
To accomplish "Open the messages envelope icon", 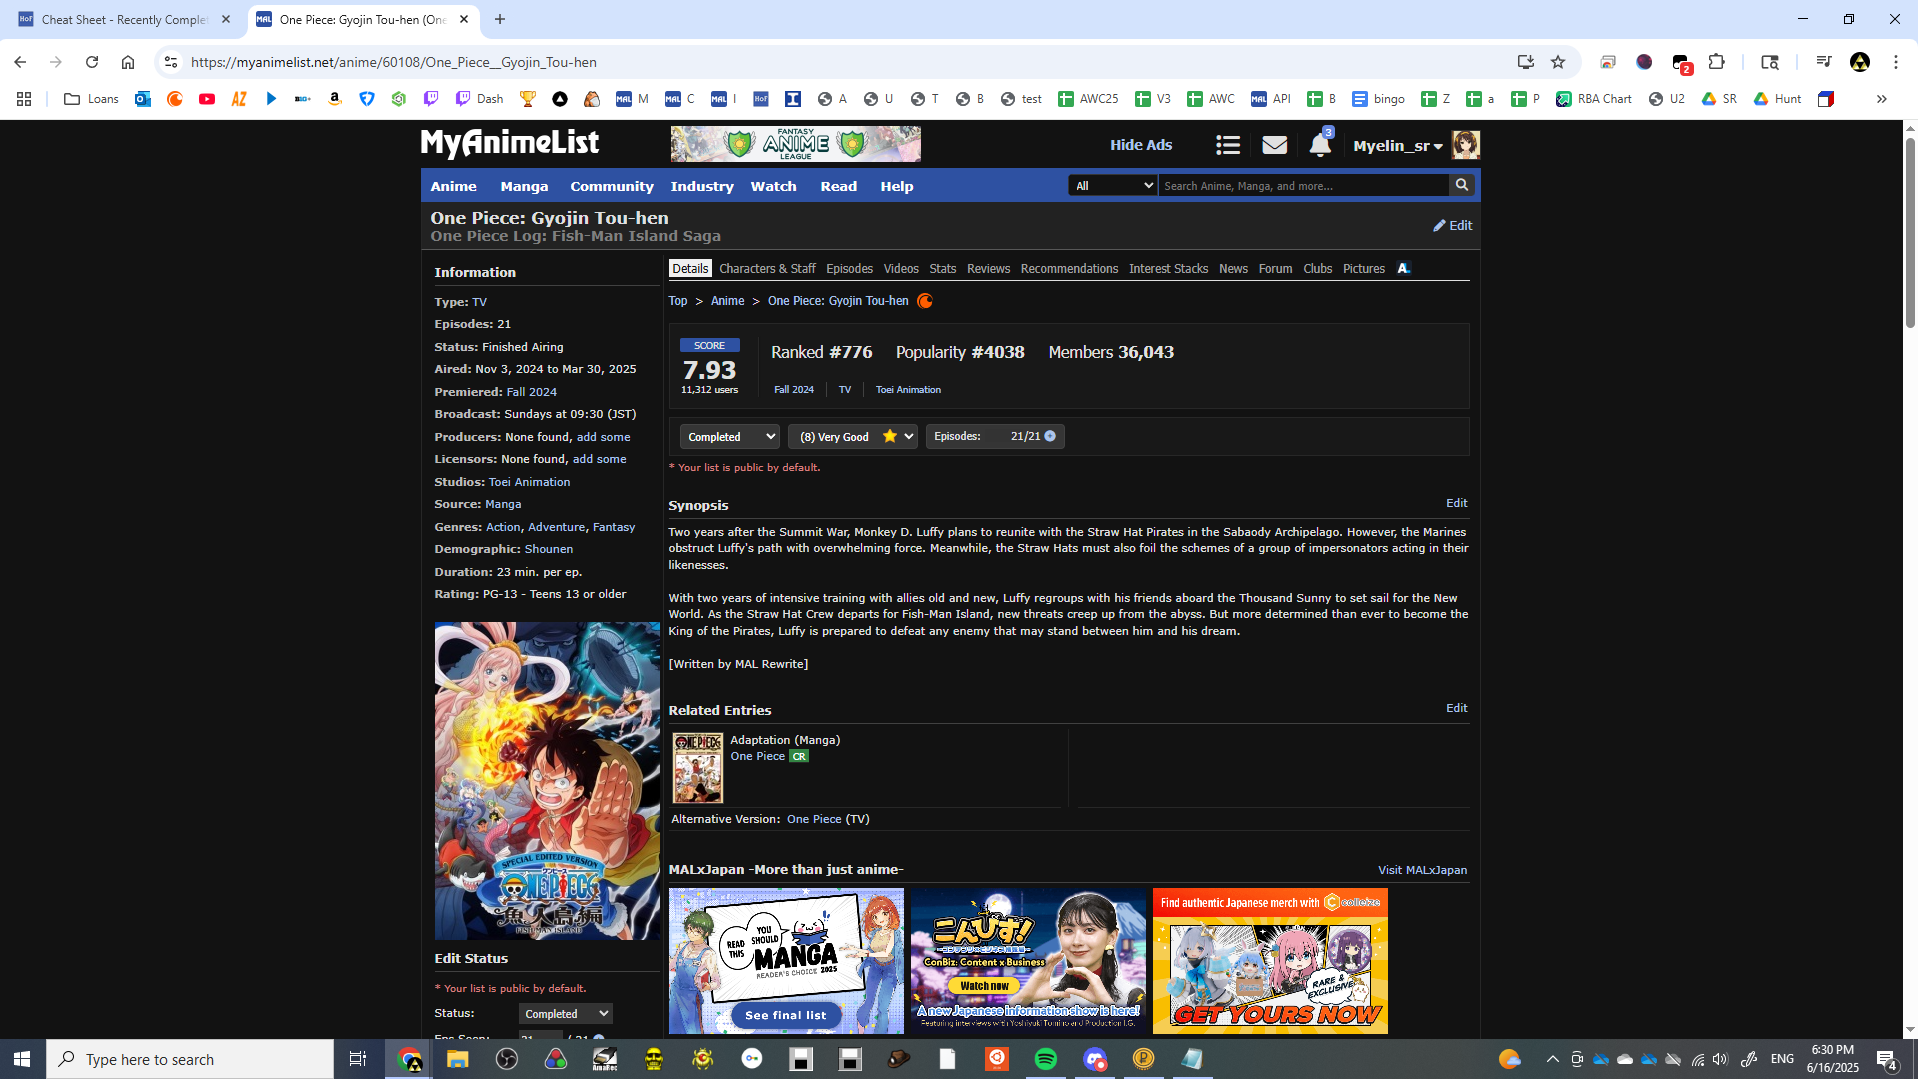I will click(1274, 145).
